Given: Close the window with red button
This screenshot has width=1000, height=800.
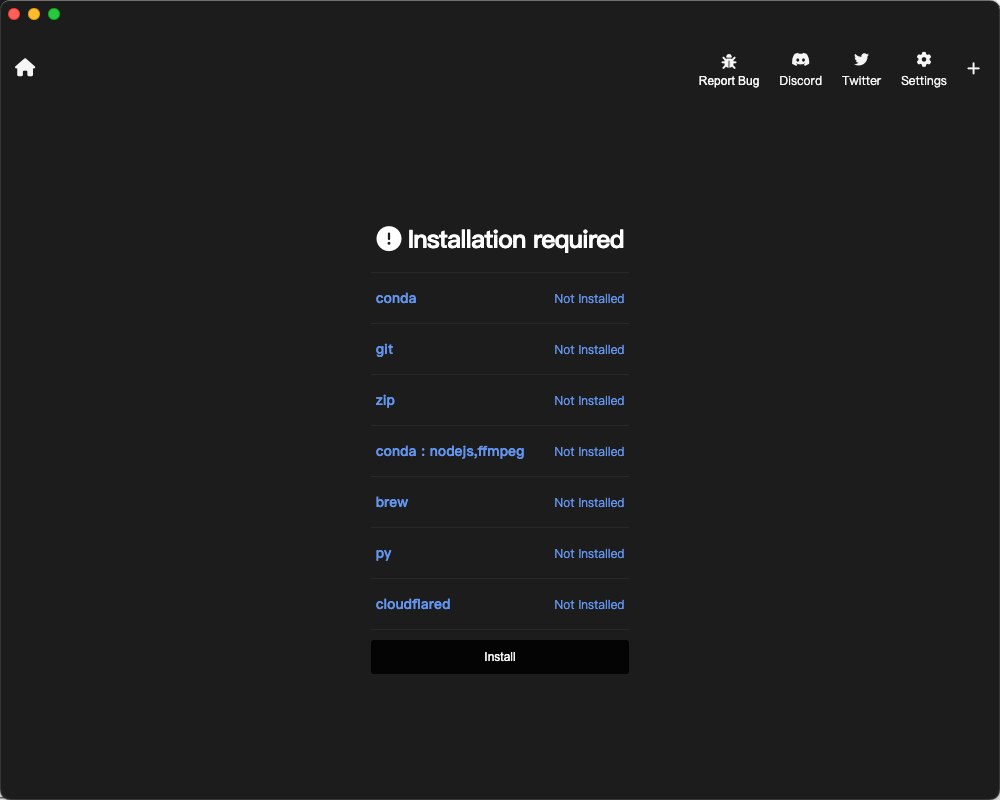Looking at the screenshot, I should tap(14, 14).
